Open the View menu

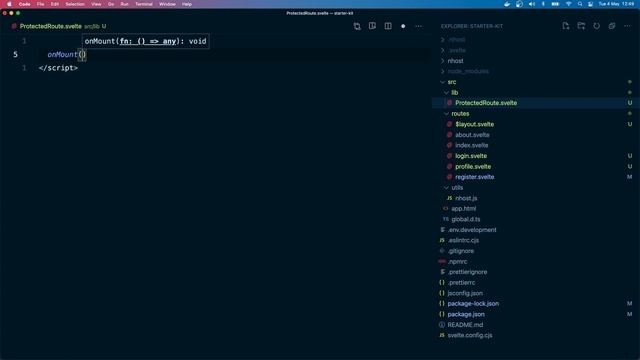(96, 4)
